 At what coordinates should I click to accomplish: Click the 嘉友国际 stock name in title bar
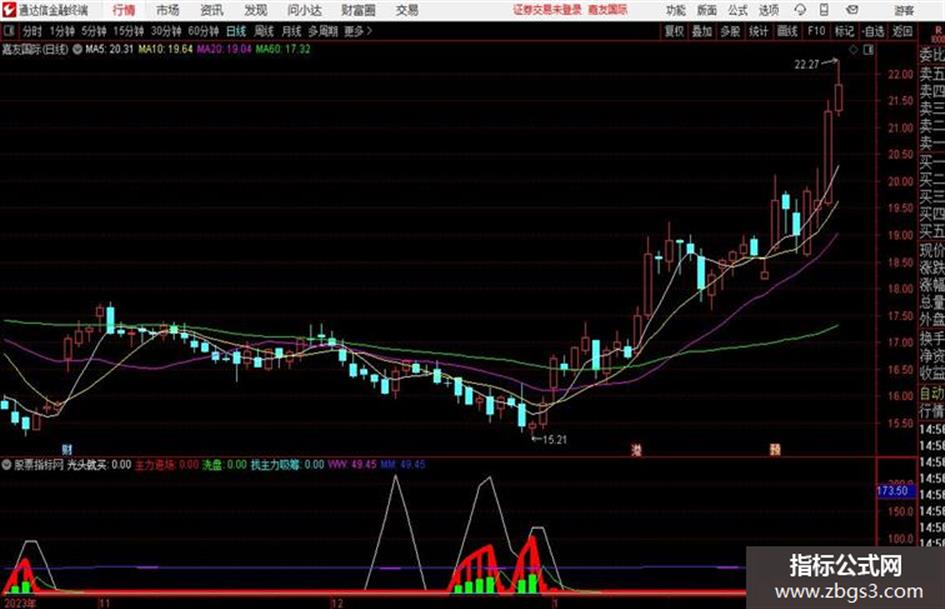(x=608, y=10)
